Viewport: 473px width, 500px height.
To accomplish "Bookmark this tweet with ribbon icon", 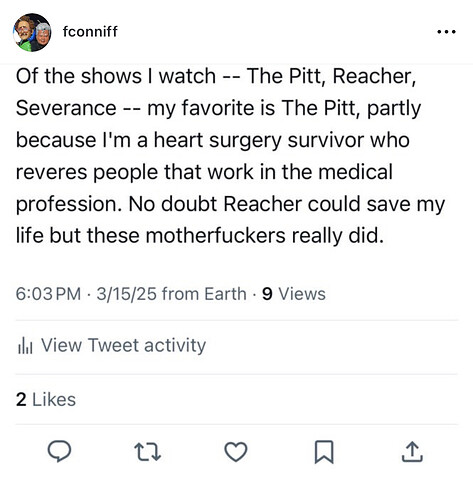I will point(324,452).
